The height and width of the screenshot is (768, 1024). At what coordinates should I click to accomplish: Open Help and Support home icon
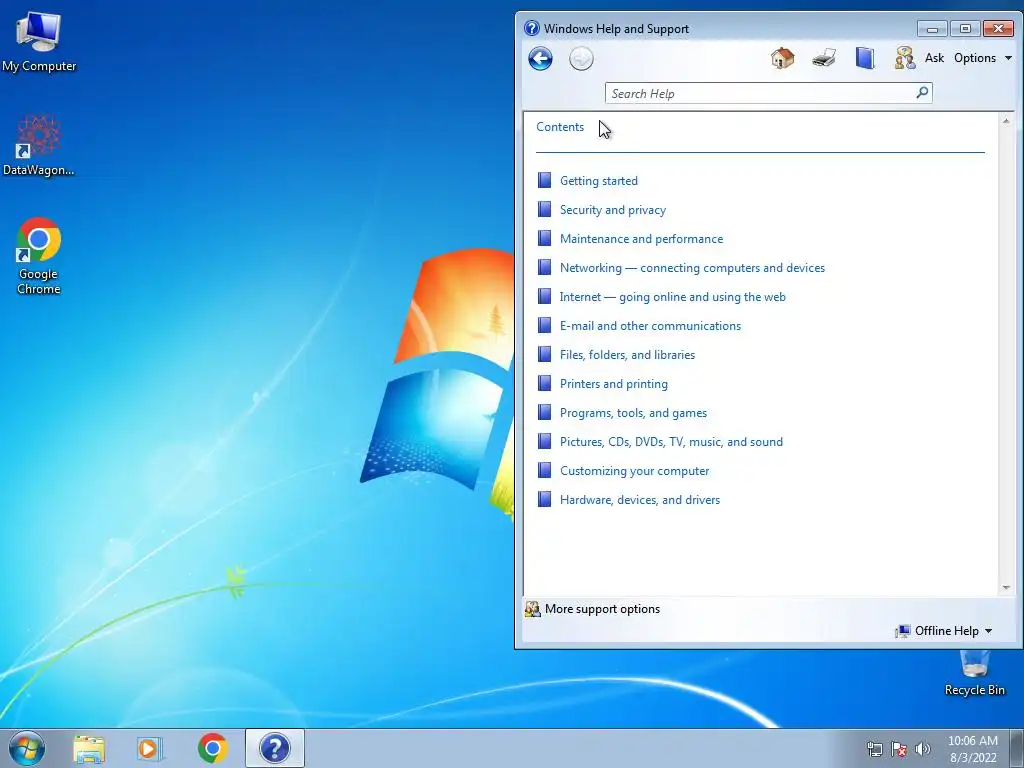pos(782,58)
